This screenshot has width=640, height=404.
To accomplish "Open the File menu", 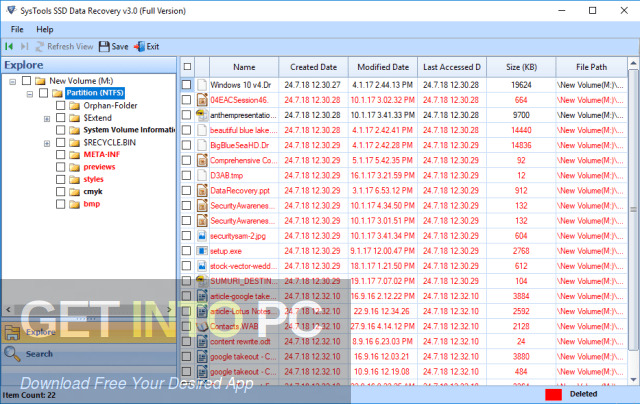I will (17, 29).
